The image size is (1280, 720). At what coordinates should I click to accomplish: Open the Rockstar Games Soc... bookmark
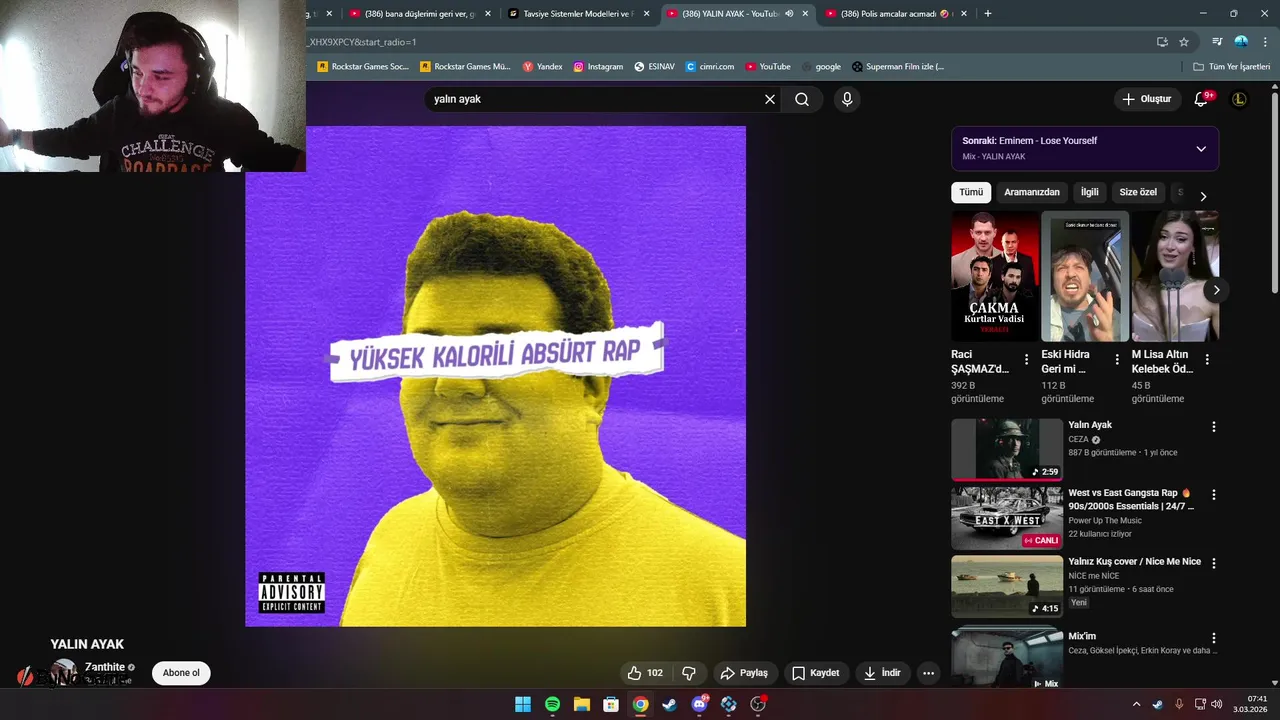click(363, 67)
